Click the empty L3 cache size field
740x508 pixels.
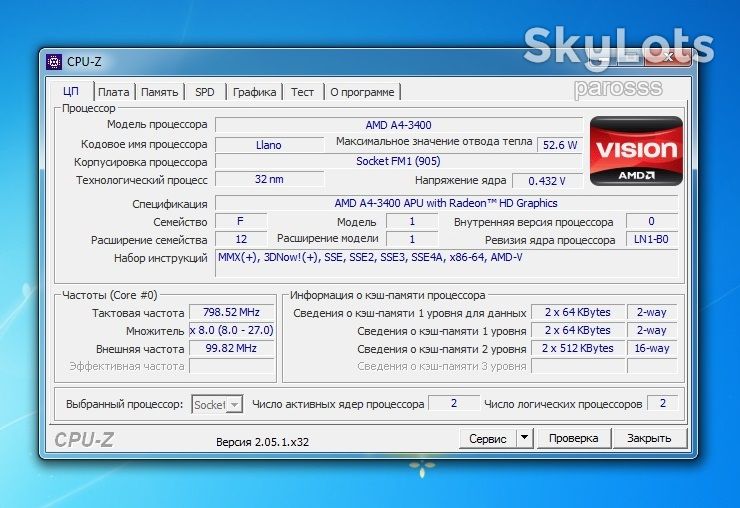coord(578,366)
